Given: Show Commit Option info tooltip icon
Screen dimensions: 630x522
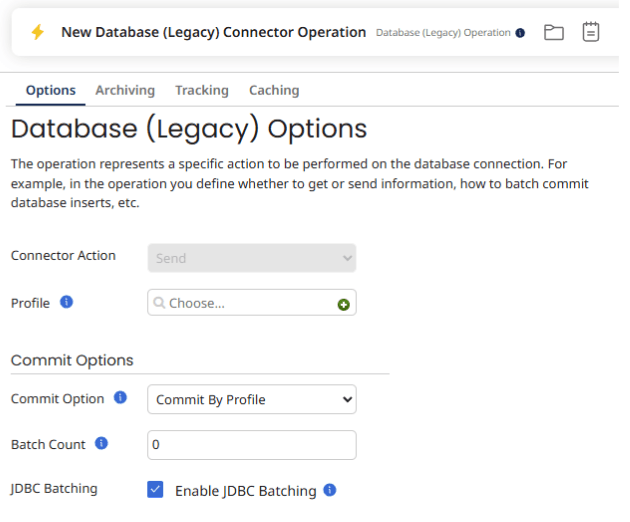Looking at the screenshot, I should (121, 398).
